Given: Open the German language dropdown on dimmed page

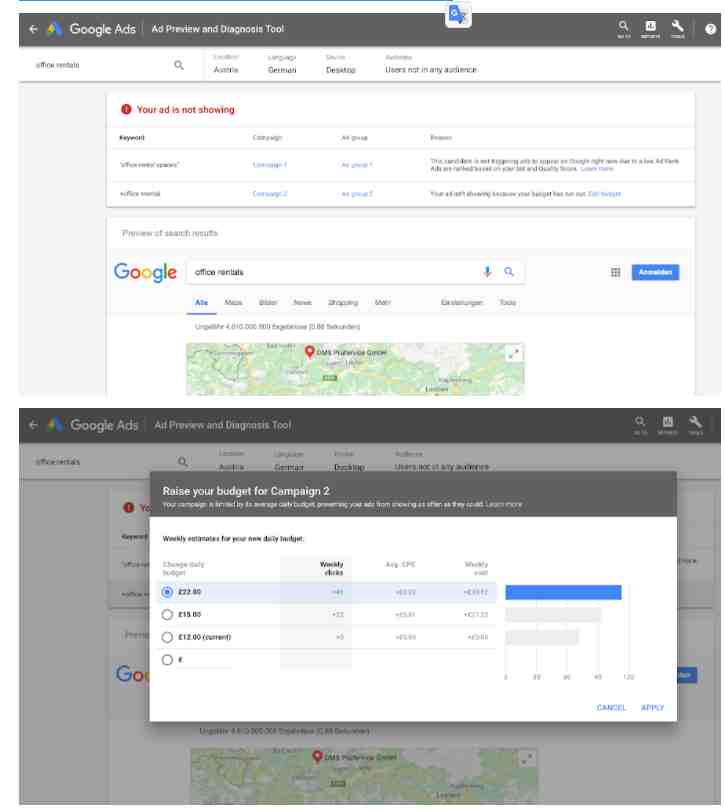Looking at the screenshot, I should pos(289,461).
